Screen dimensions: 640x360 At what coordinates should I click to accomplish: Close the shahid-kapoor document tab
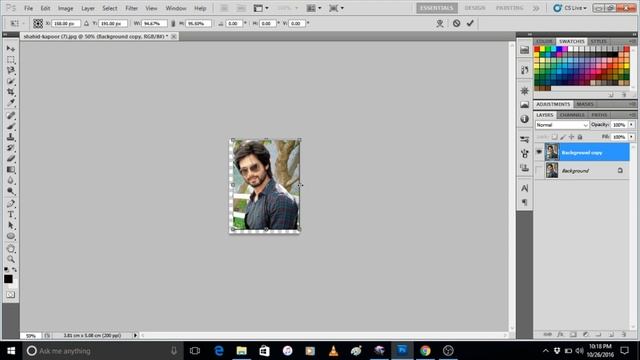click(x=173, y=36)
